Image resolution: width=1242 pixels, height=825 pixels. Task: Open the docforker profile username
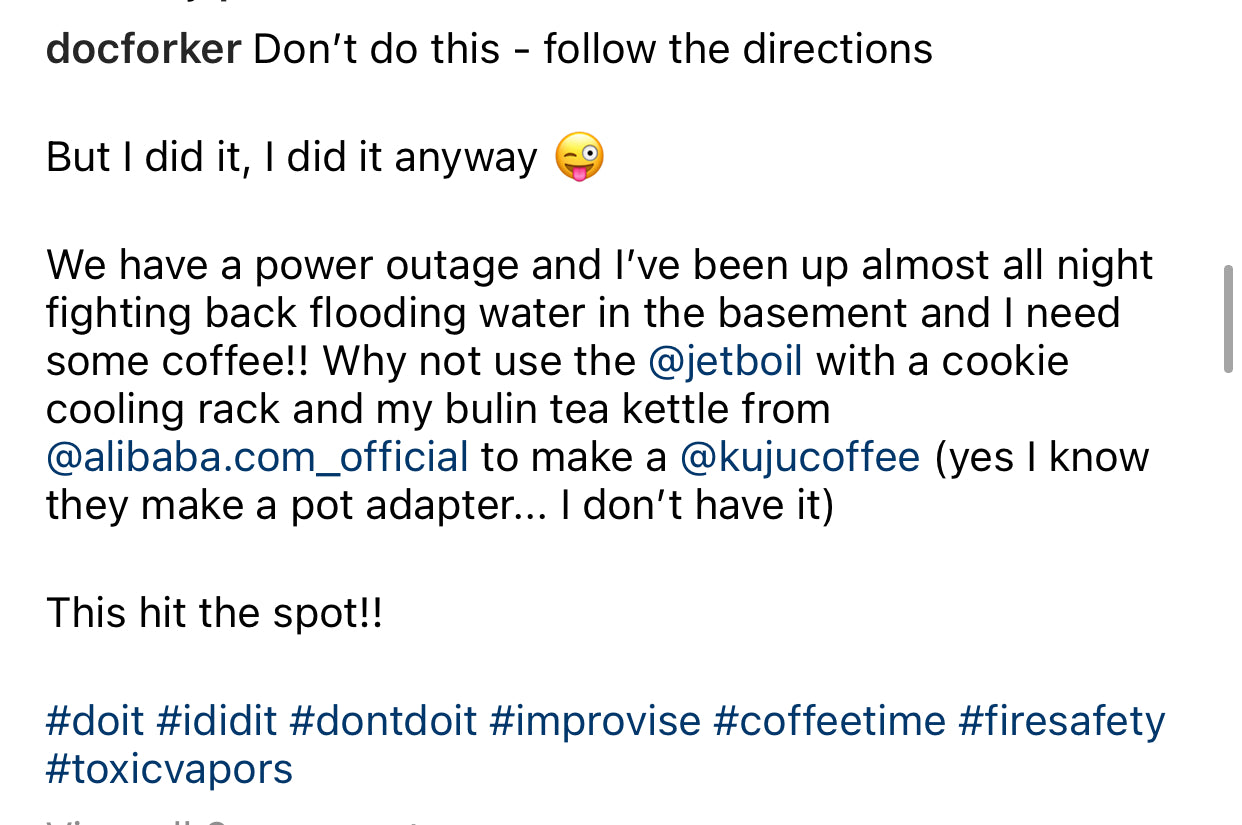coord(143,49)
